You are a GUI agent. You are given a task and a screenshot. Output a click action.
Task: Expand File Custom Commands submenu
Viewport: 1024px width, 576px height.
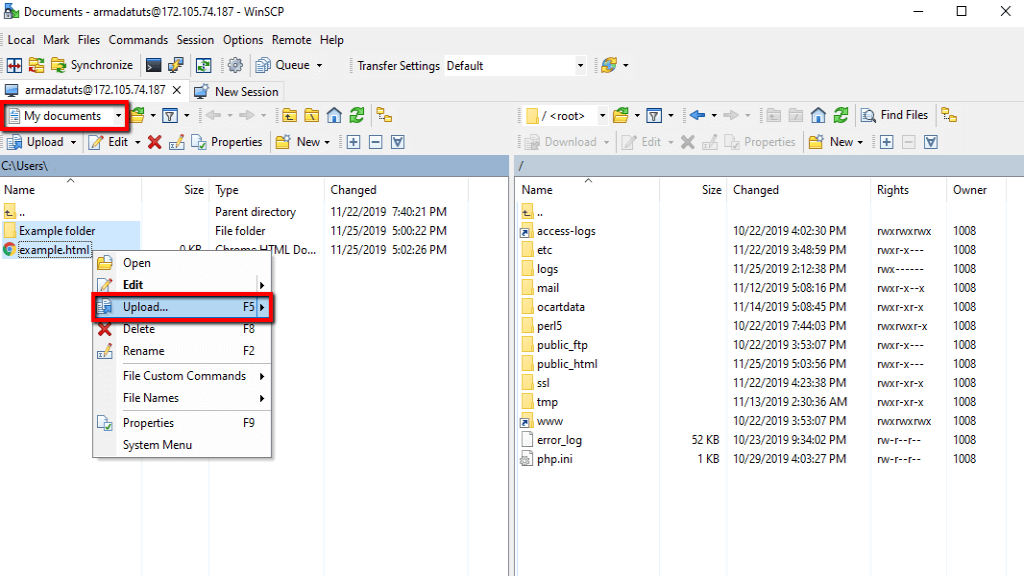[182, 376]
